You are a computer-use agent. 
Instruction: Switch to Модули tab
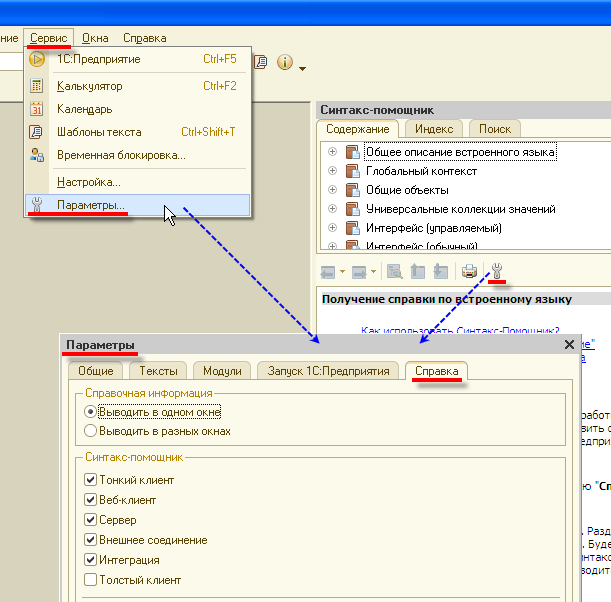222,371
